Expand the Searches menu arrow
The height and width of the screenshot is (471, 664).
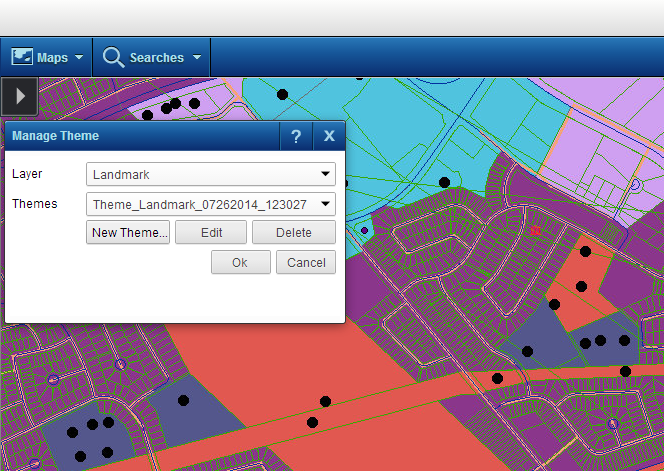pyautogui.click(x=197, y=58)
